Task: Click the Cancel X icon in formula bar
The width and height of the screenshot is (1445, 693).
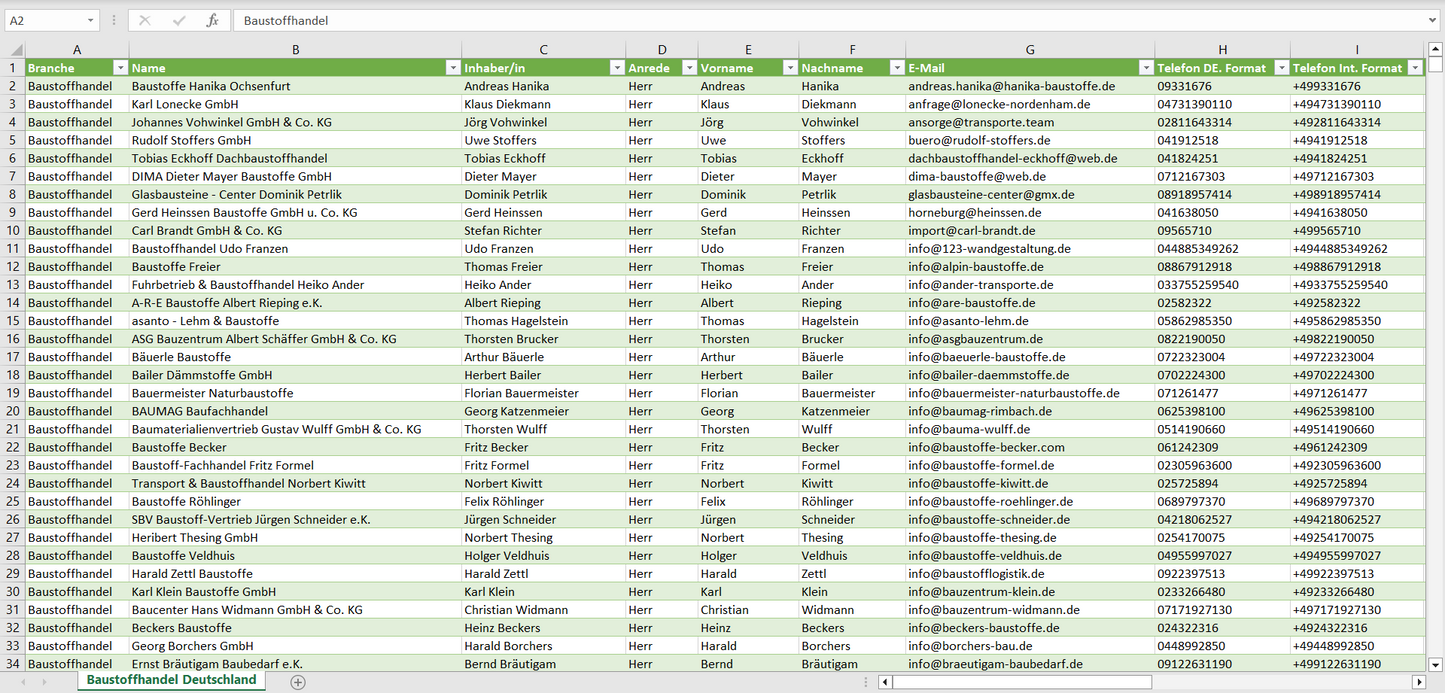Action: [145, 20]
